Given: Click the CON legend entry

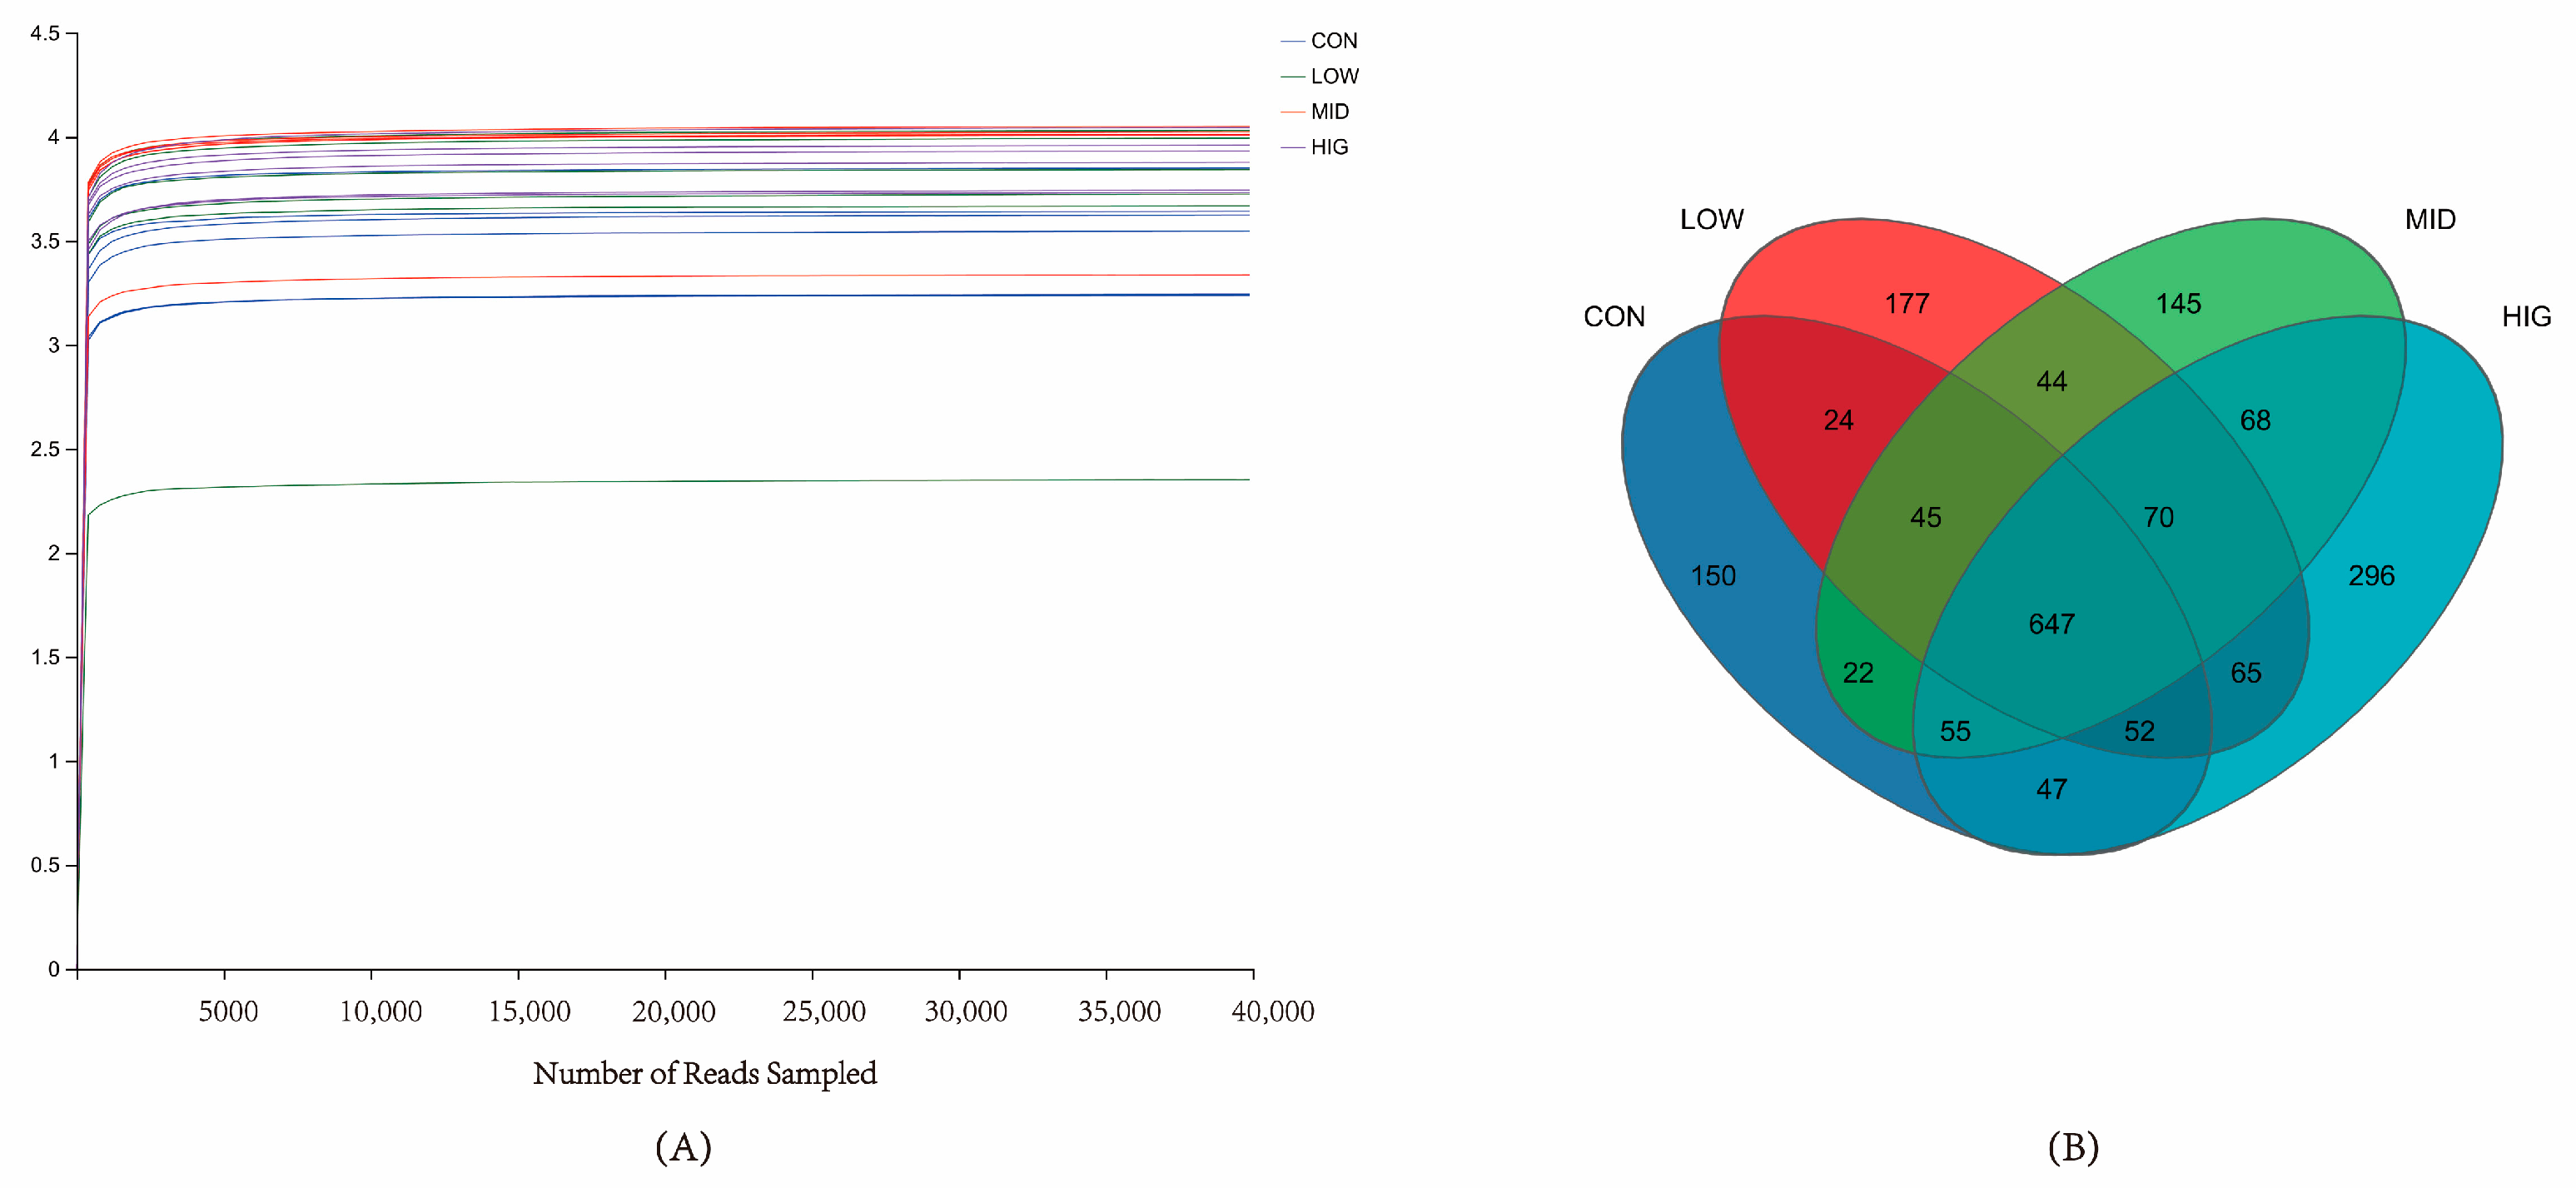Looking at the screenshot, I should click(x=1332, y=41).
